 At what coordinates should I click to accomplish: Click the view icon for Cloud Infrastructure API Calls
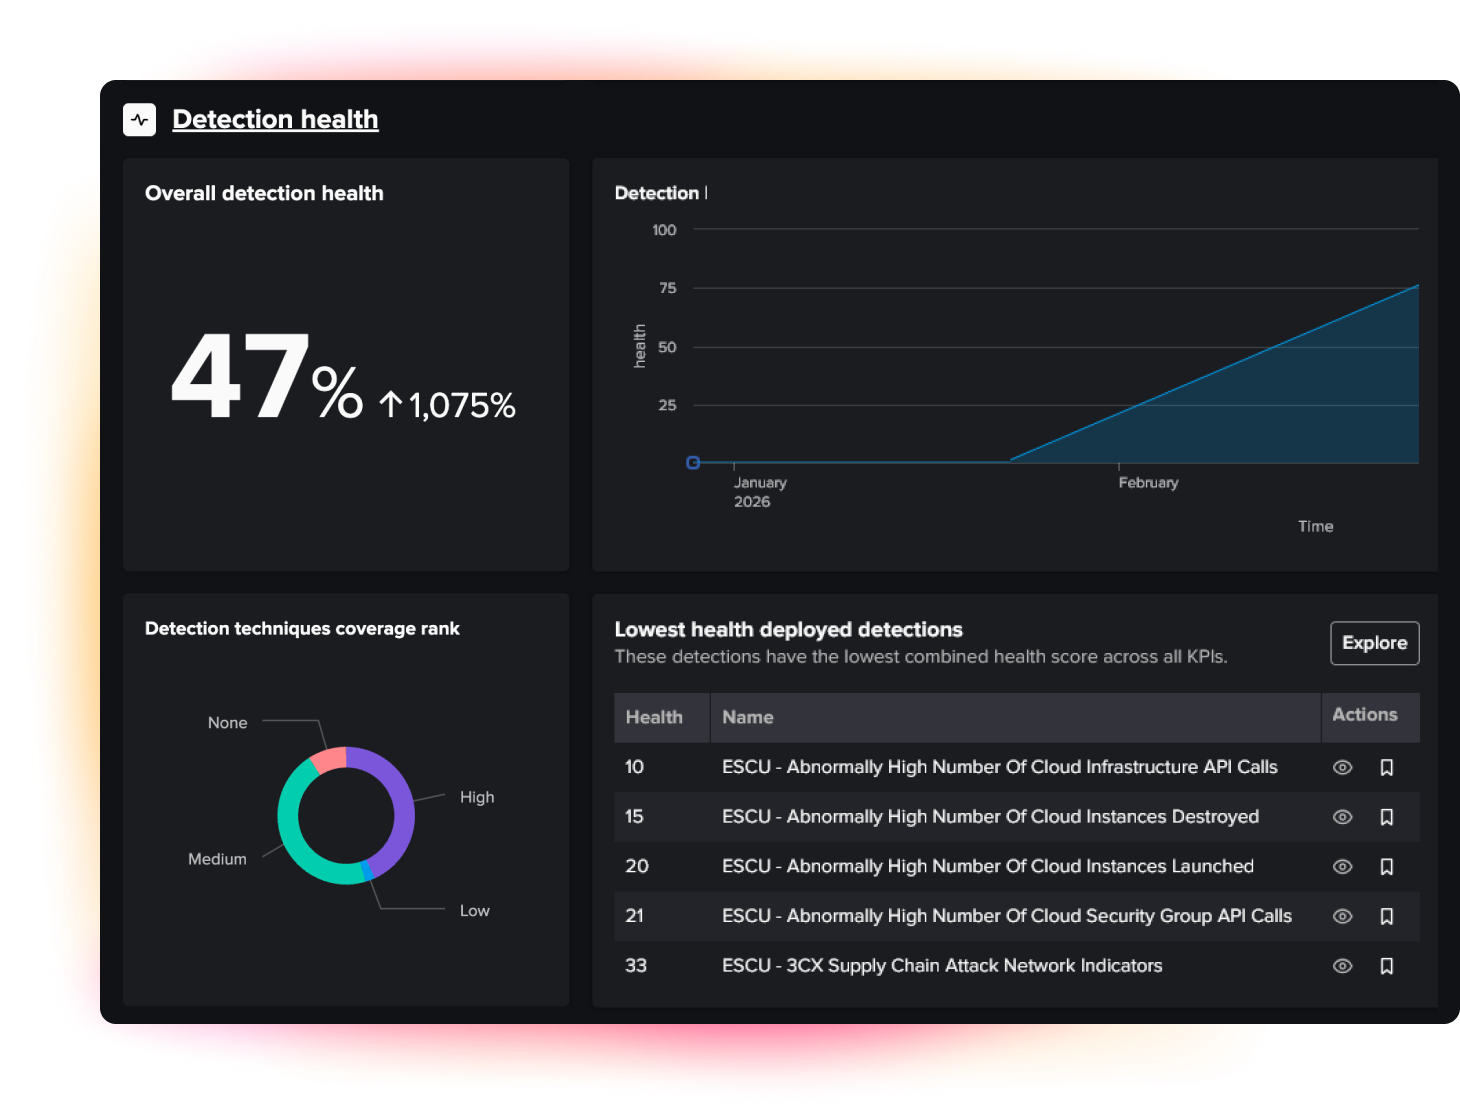1342,767
